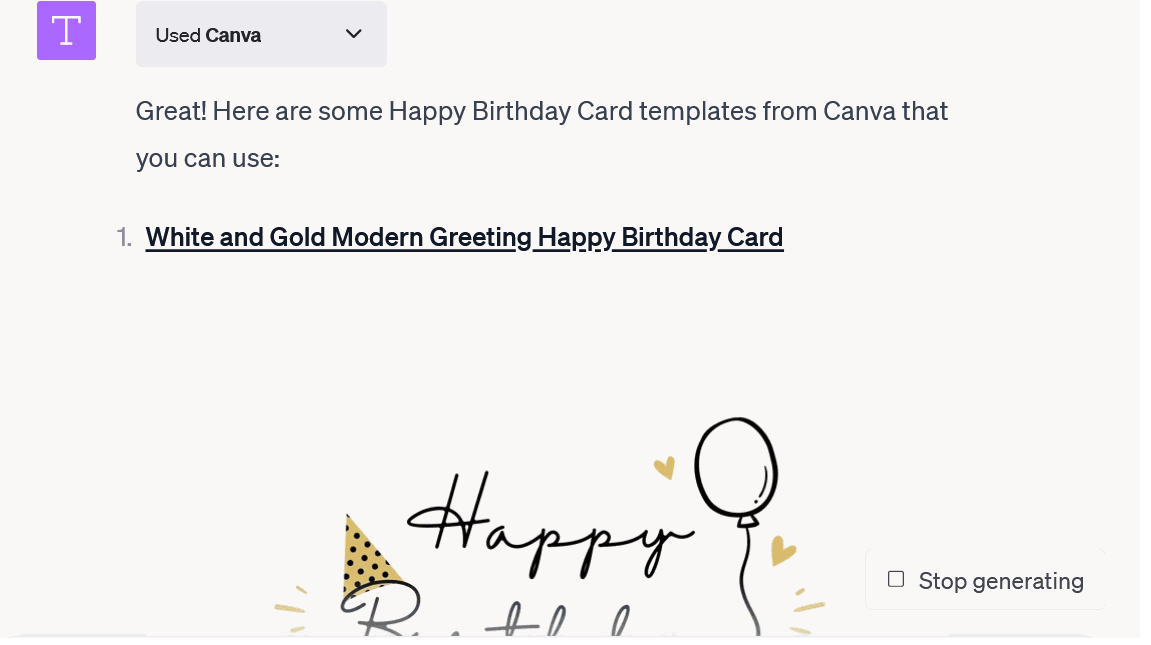This screenshot has width=1151, height=645.
Task: Click the bold Canva word in dropdown
Action: pos(235,35)
